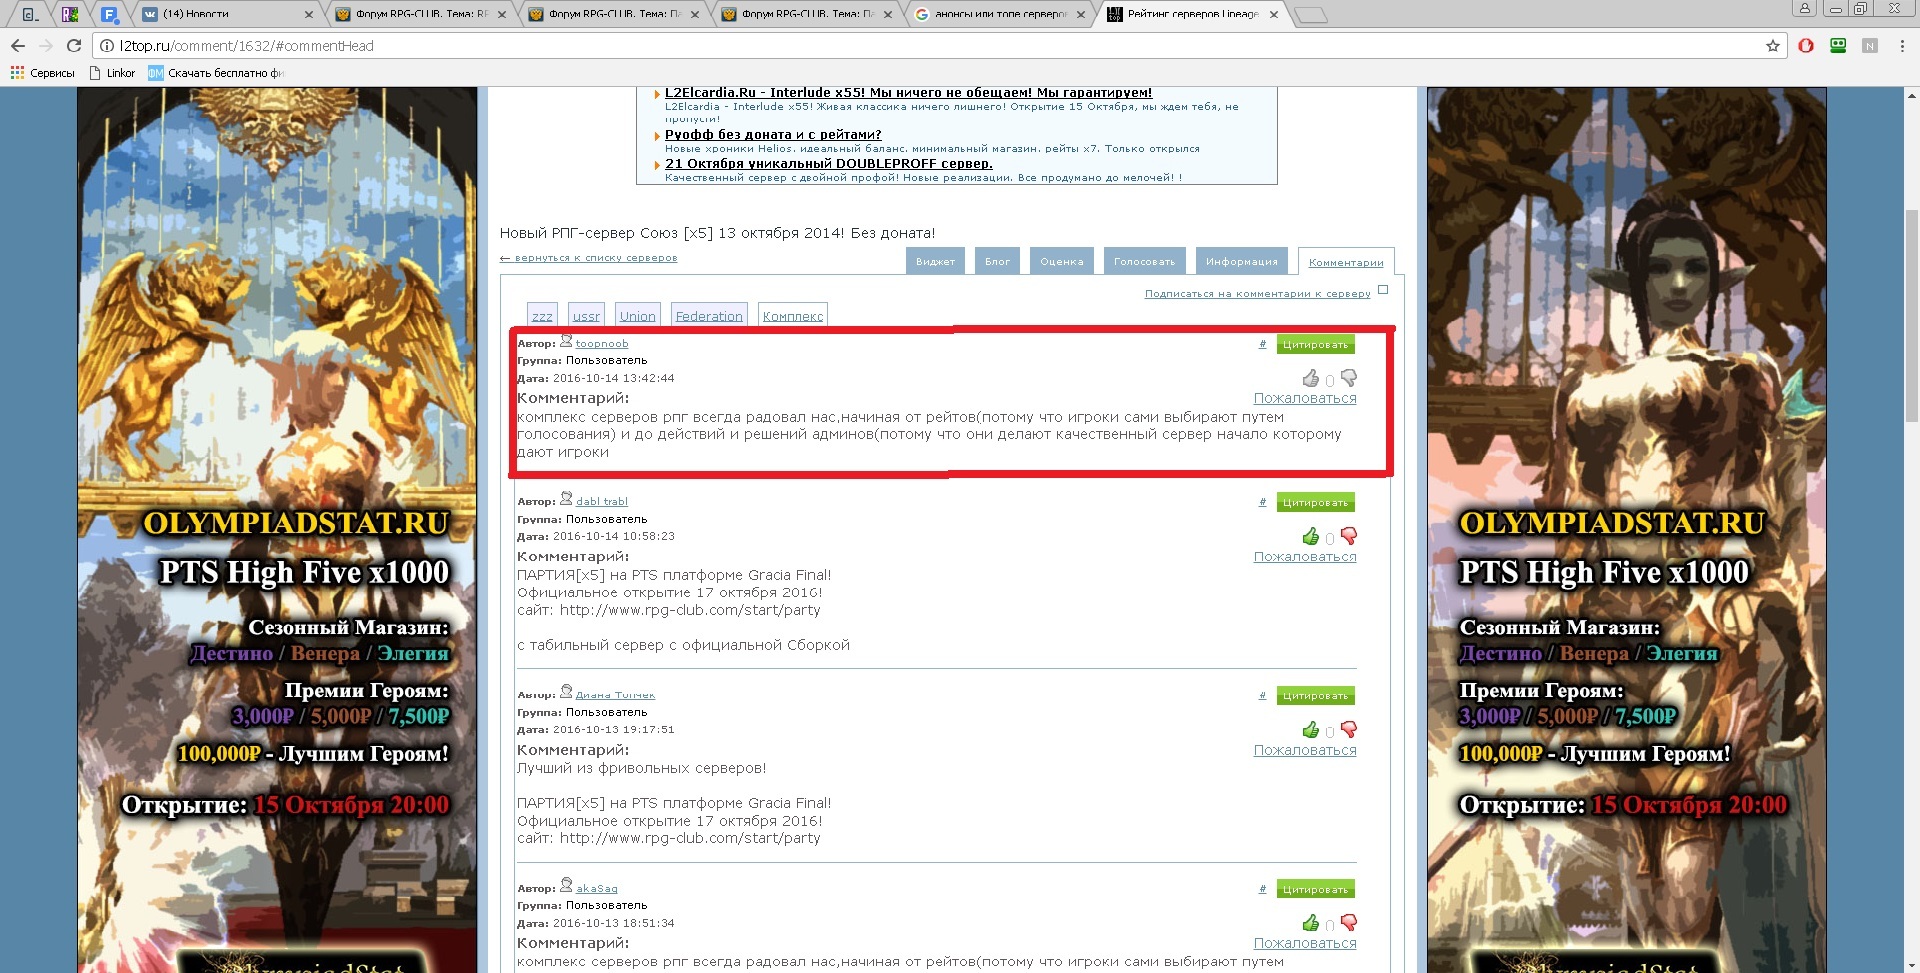The height and width of the screenshot is (973, 1920).
Task: Open the Комплекс server tab
Action: [793, 315]
